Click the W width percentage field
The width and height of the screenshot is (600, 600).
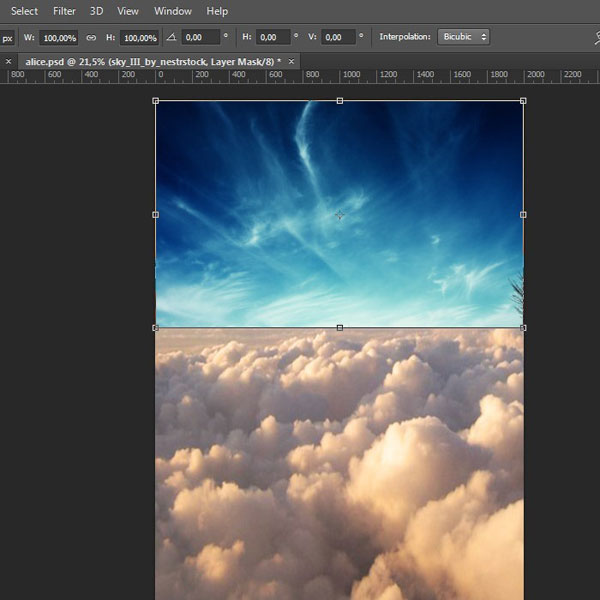point(59,38)
